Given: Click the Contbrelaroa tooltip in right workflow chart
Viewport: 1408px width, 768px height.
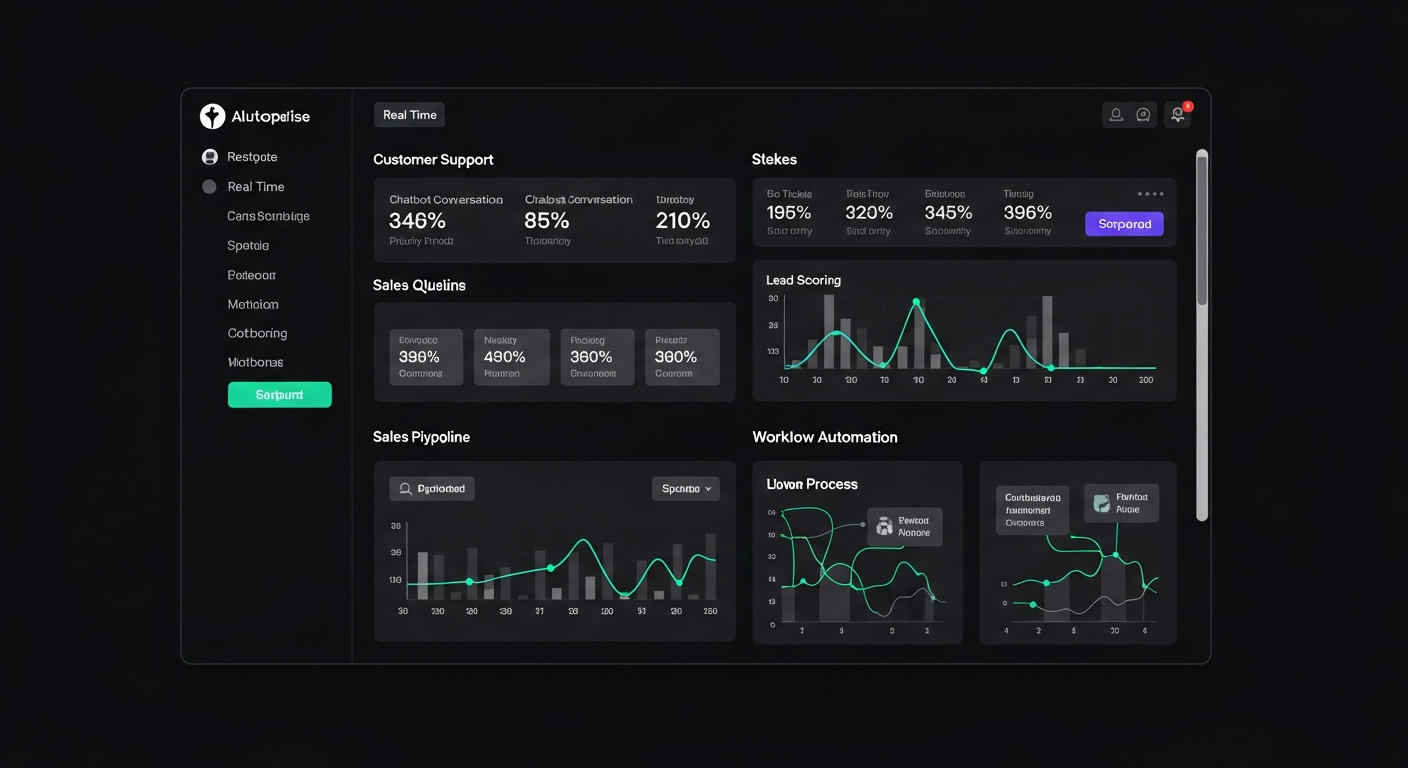Looking at the screenshot, I should tap(1033, 510).
